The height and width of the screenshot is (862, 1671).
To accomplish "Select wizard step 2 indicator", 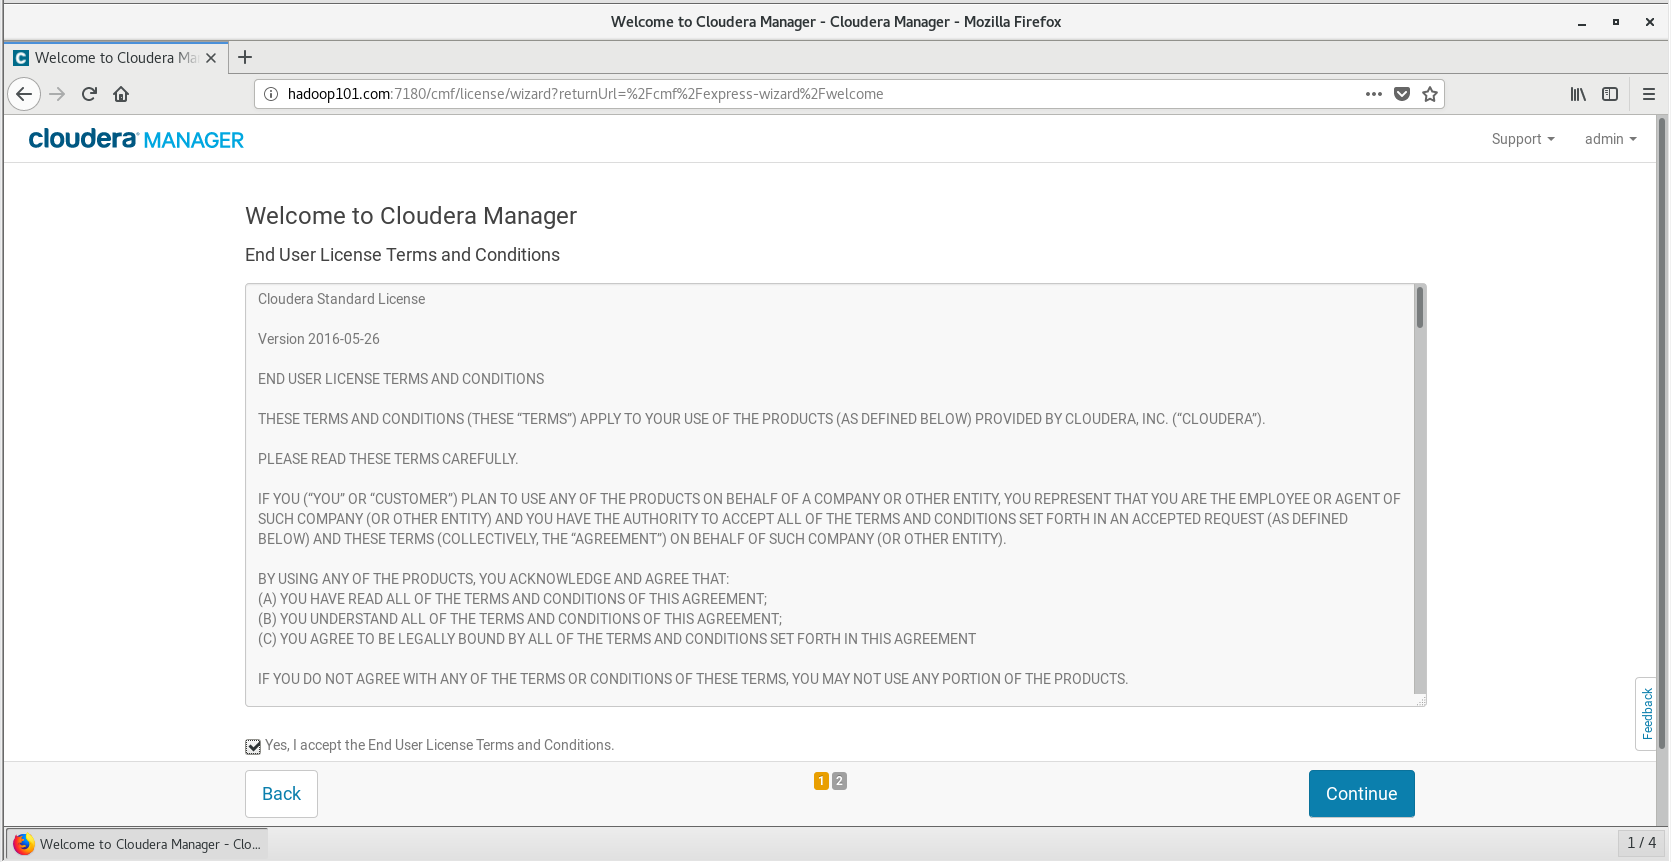I will coord(839,781).
